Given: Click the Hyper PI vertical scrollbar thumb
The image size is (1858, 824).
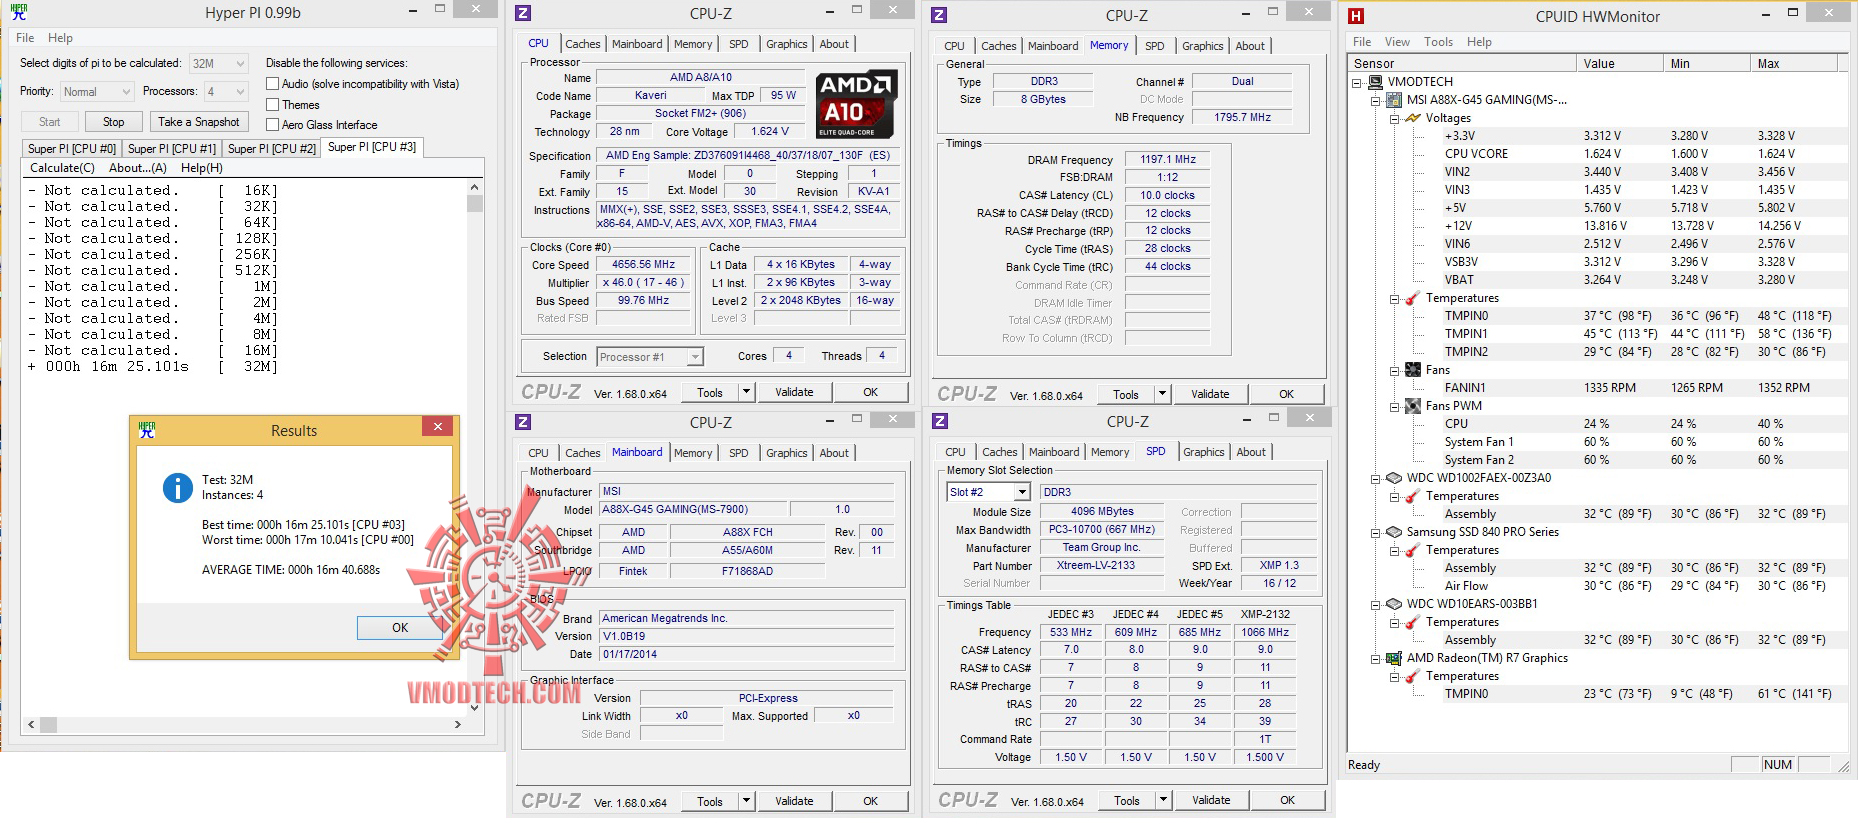Looking at the screenshot, I should 474,203.
